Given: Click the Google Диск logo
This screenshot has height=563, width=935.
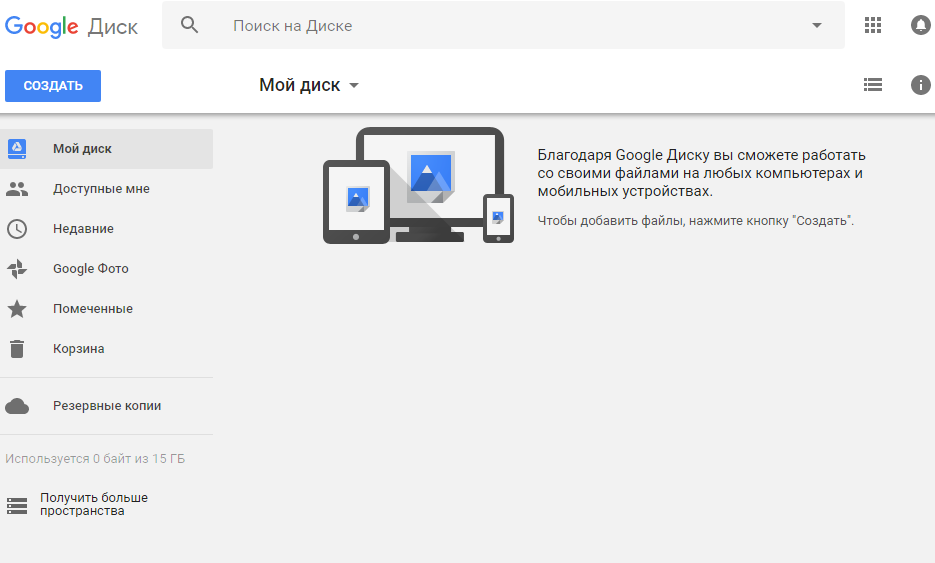Looking at the screenshot, I should click(71, 26).
